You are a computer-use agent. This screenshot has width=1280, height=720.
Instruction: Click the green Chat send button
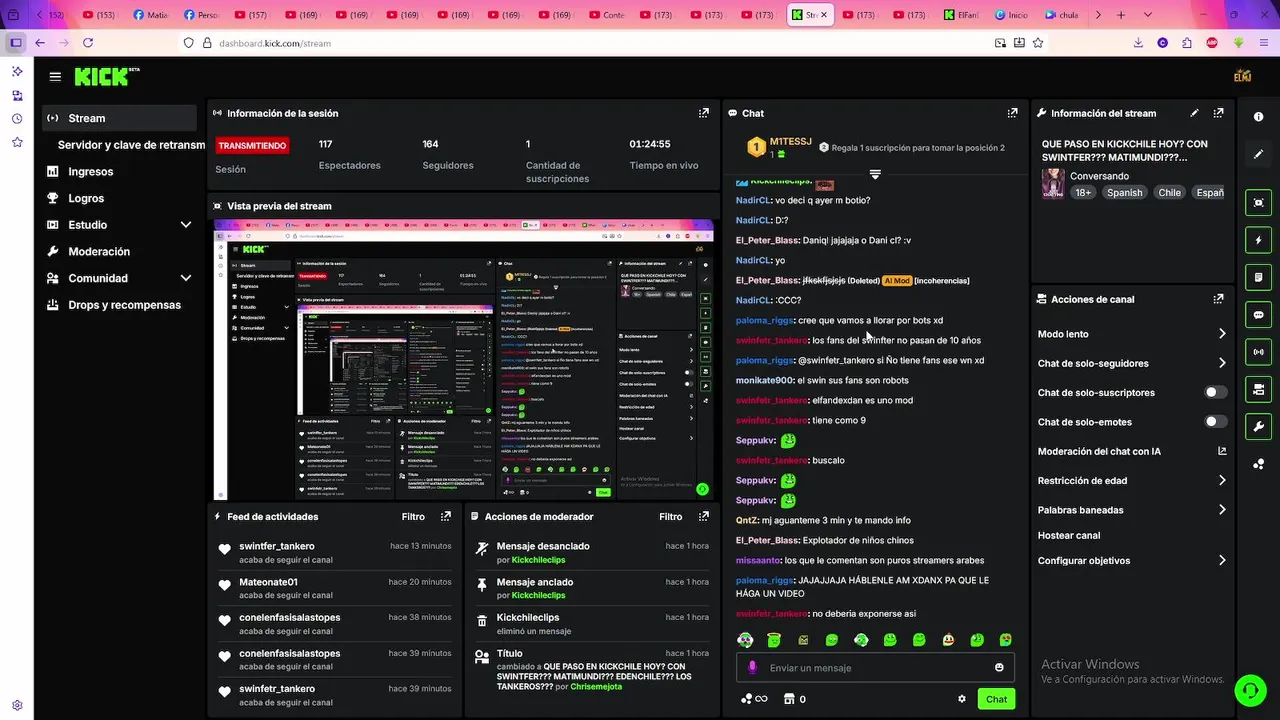pyautogui.click(x=996, y=699)
